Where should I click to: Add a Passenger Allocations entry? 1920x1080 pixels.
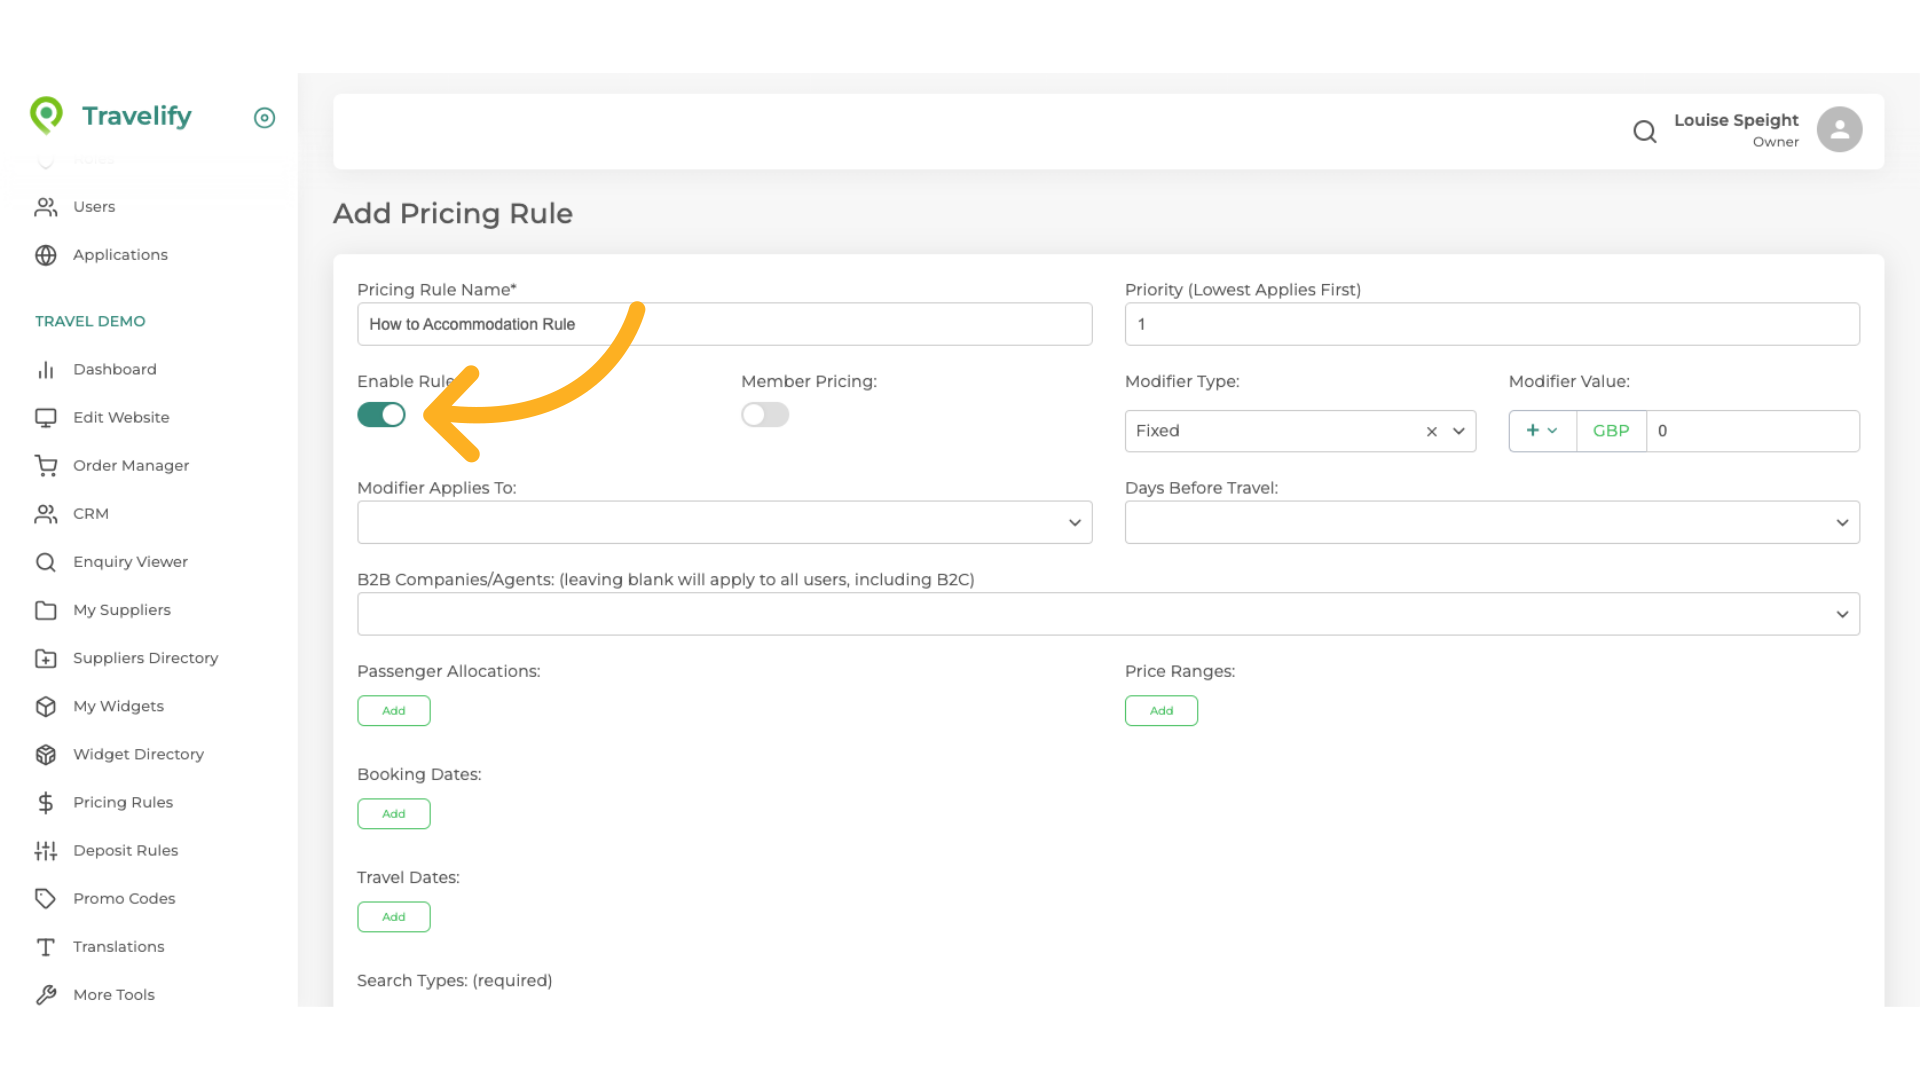pyautogui.click(x=393, y=711)
